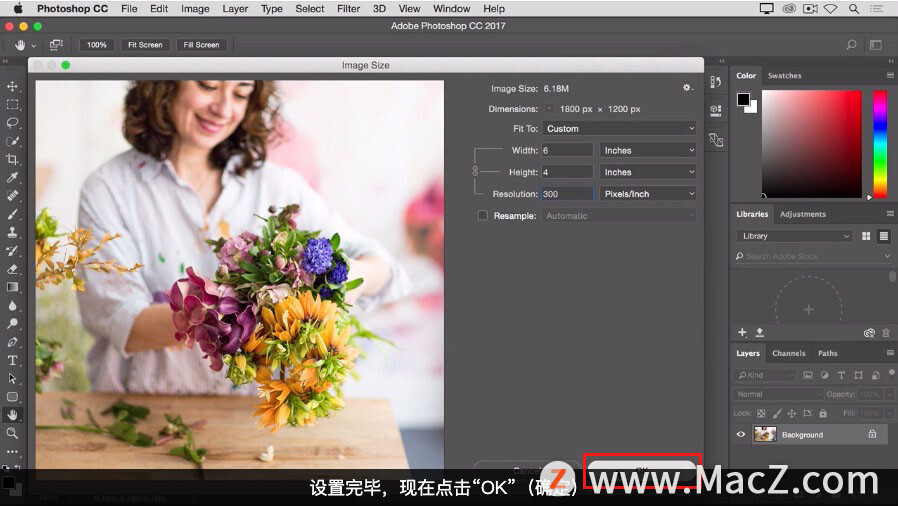Hide the Background layer eye icon
Screen dimensions: 898x506
pyautogui.click(x=741, y=434)
